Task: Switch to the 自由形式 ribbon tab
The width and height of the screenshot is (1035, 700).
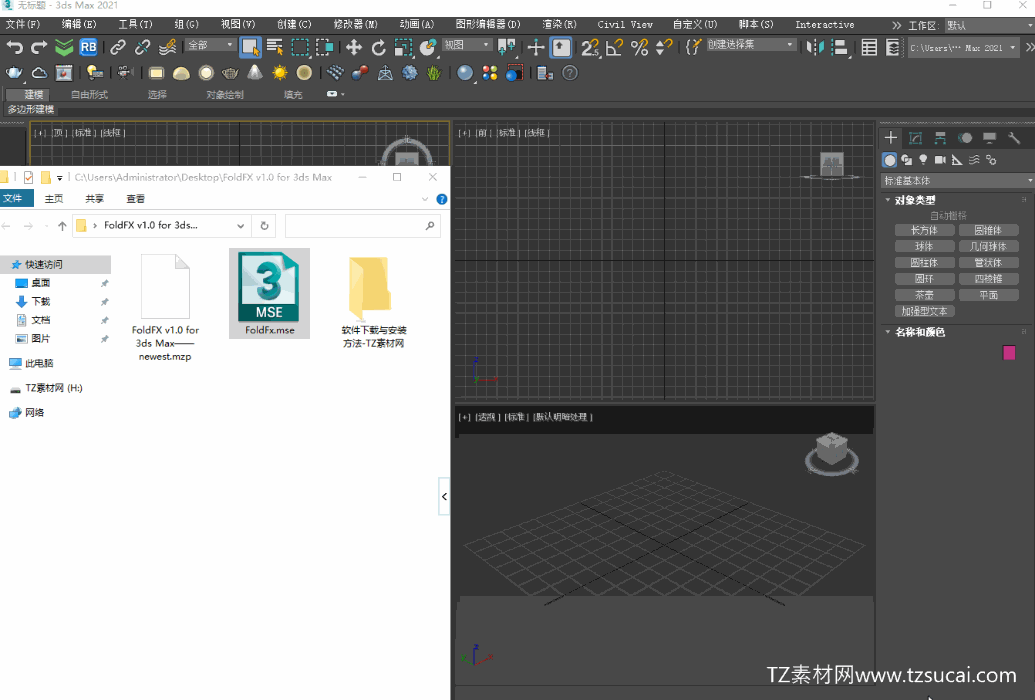Action: coord(89,95)
